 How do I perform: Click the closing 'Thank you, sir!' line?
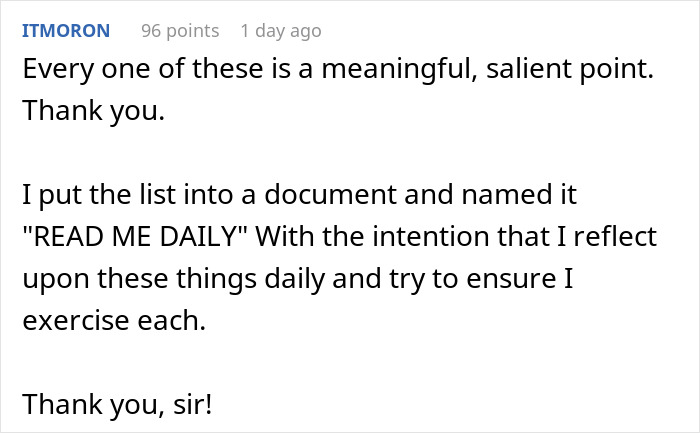coord(117,404)
